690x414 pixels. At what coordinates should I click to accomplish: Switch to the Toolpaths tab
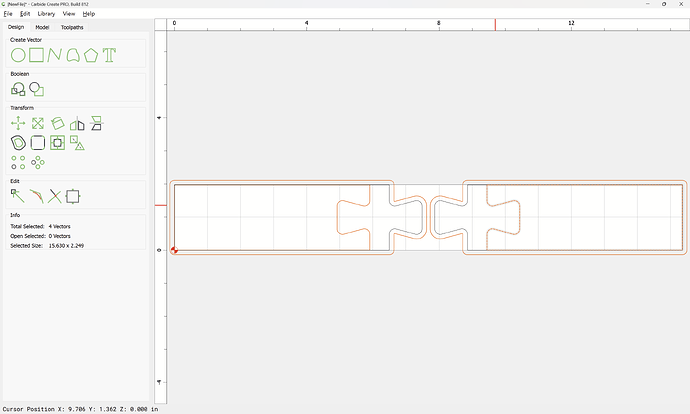pos(72,27)
